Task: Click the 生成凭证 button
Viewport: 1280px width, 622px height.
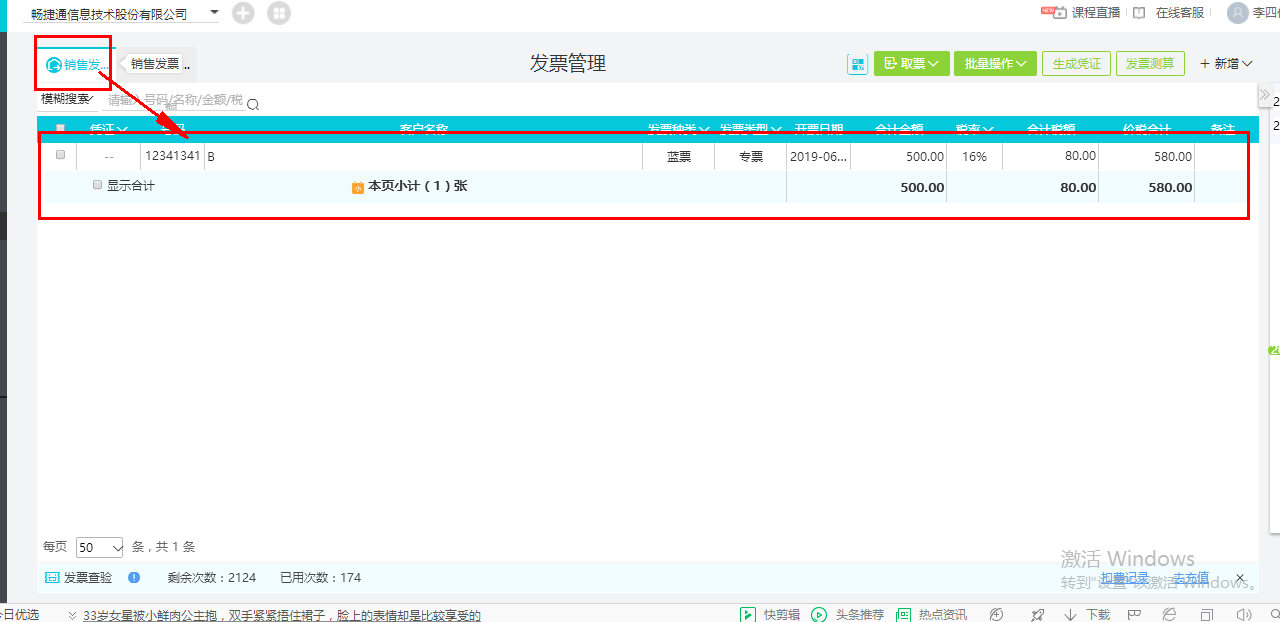Action: pos(1077,64)
